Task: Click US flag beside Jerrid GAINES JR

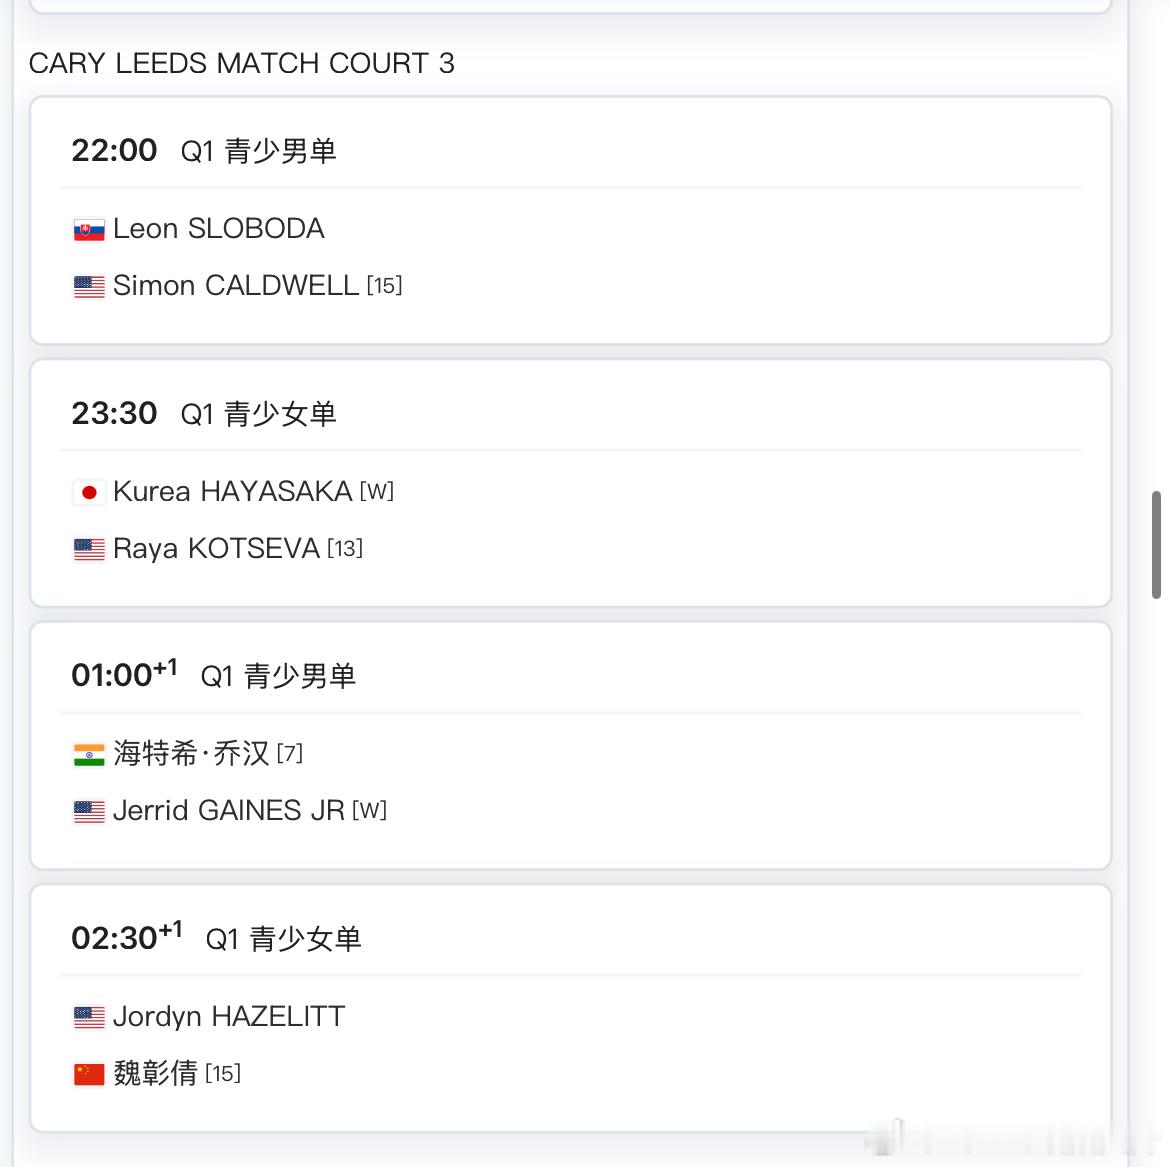Action: point(89,811)
